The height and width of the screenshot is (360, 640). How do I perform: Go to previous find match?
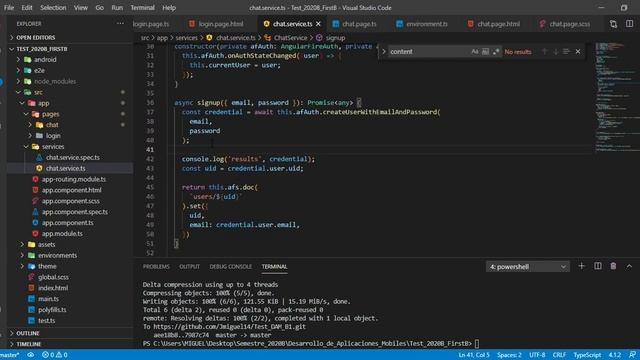(544, 51)
